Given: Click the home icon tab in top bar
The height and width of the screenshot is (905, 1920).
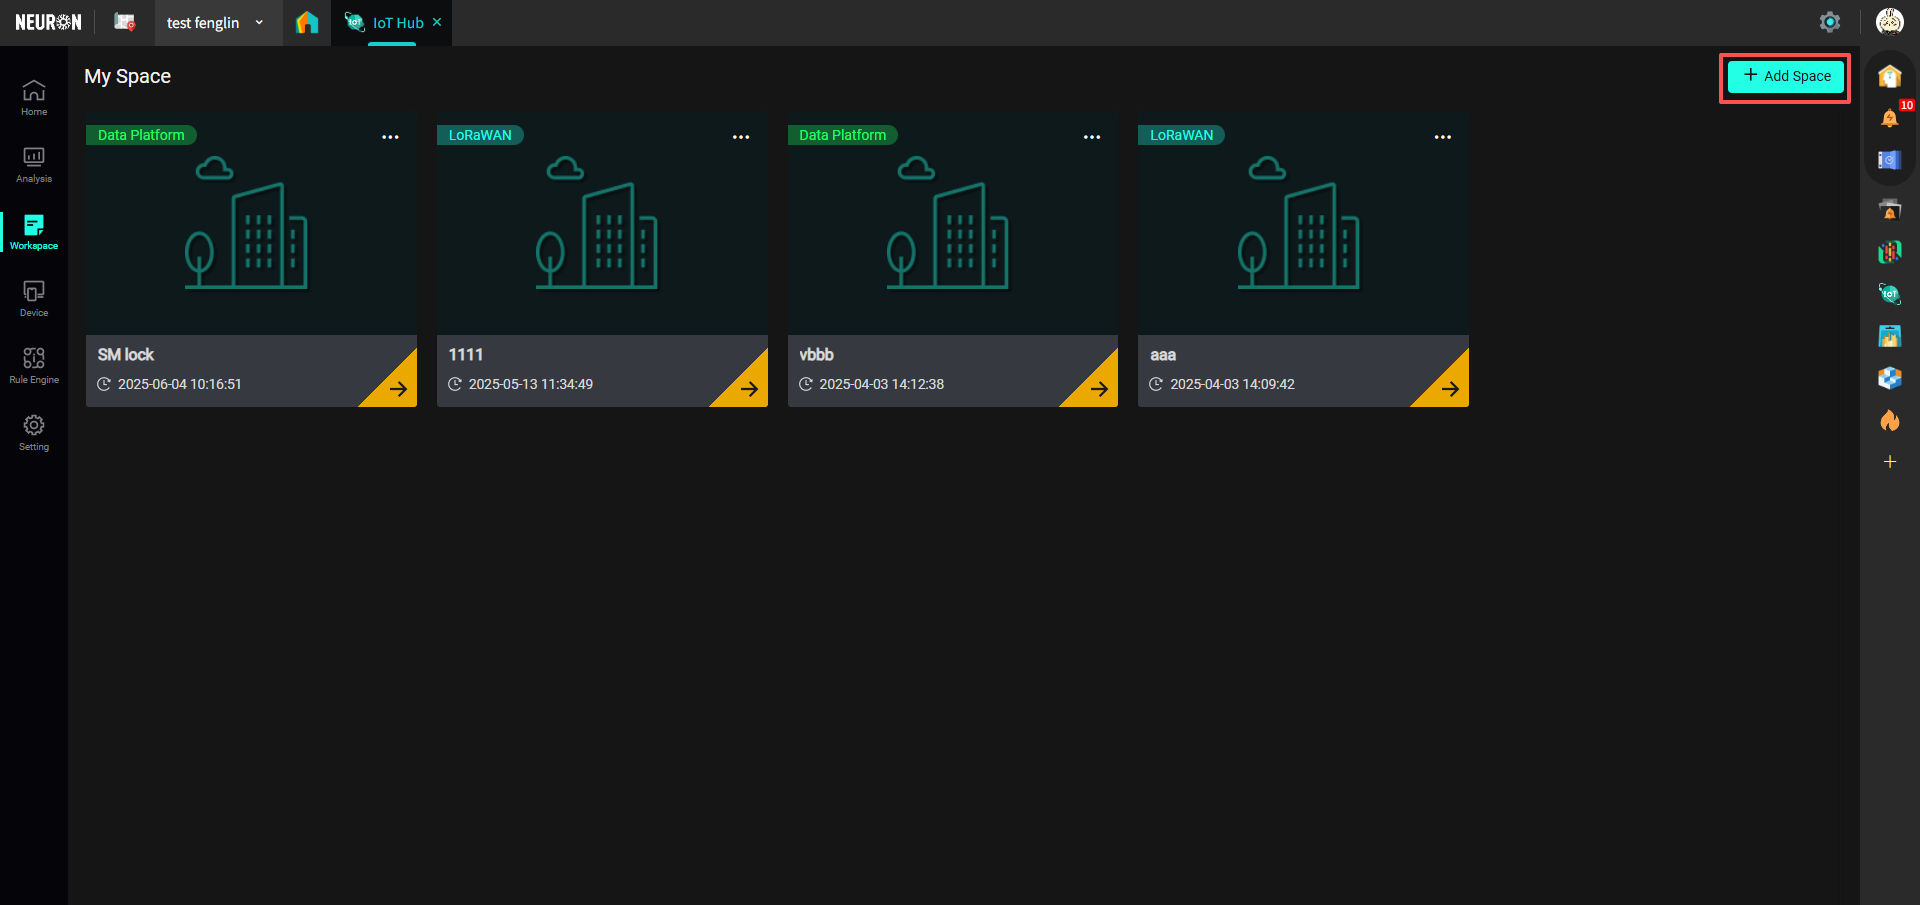Looking at the screenshot, I should point(307,22).
